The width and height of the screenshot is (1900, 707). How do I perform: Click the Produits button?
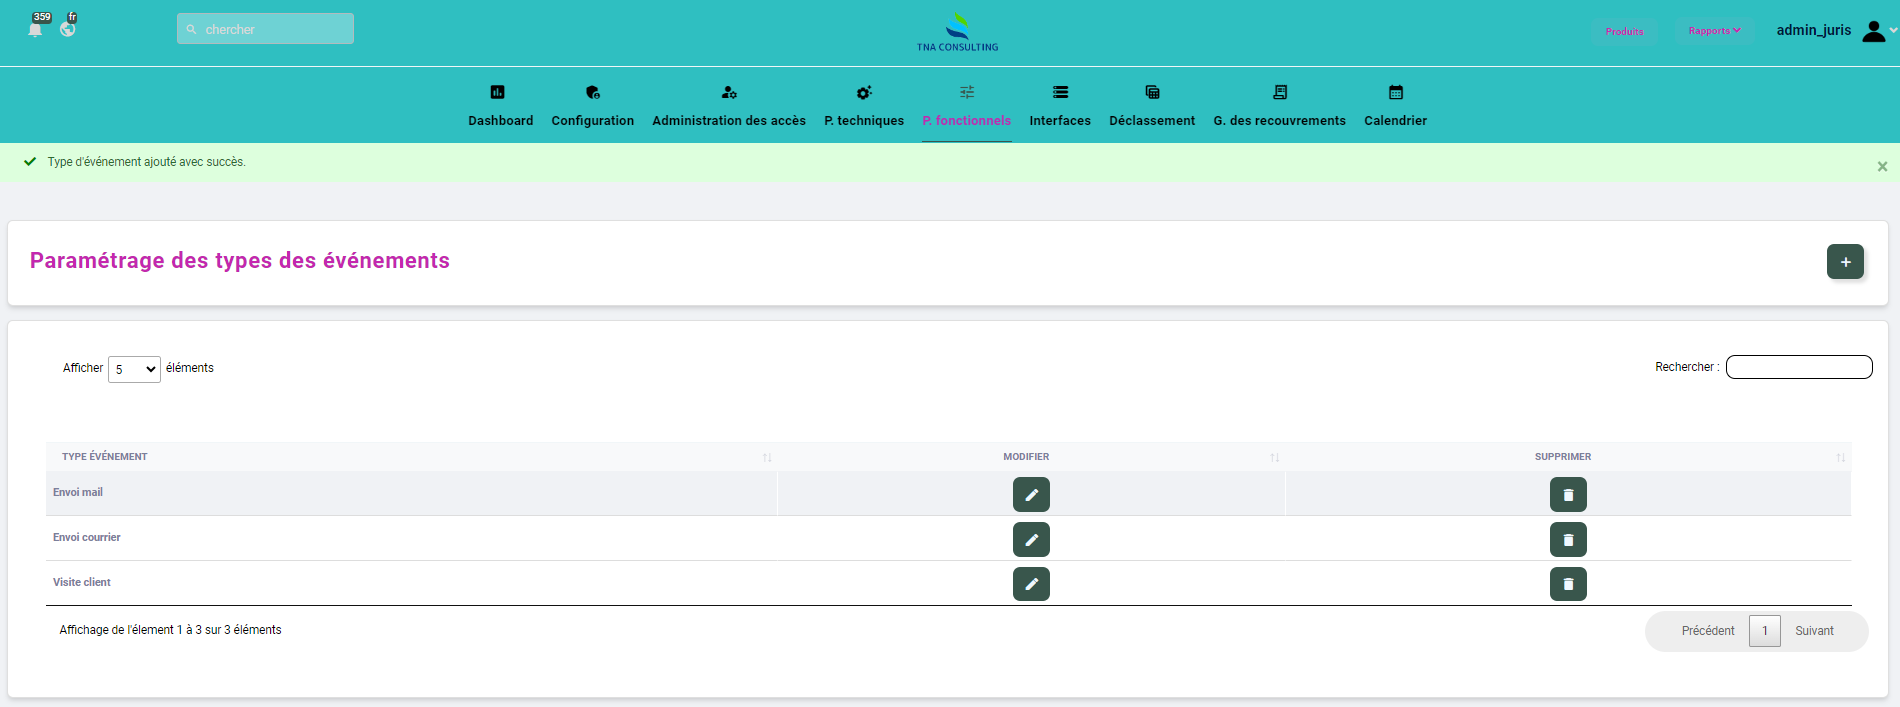[1624, 32]
